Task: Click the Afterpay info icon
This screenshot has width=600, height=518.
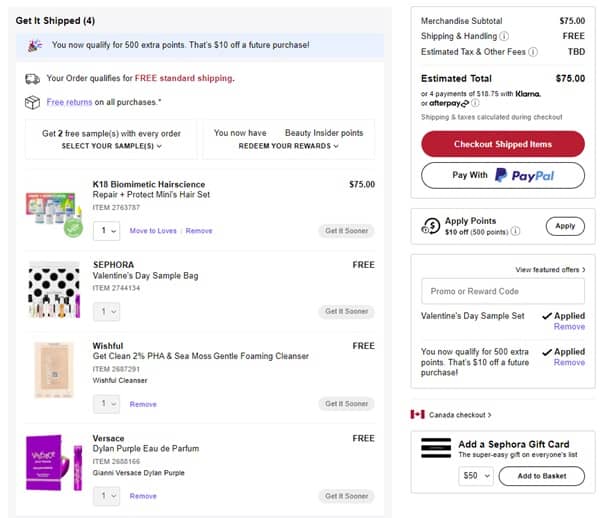Action: [x=476, y=102]
